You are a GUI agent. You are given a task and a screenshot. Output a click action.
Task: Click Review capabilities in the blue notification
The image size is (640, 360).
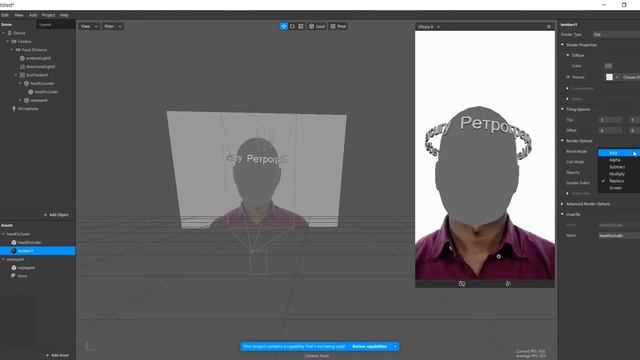(x=369, y=347)
